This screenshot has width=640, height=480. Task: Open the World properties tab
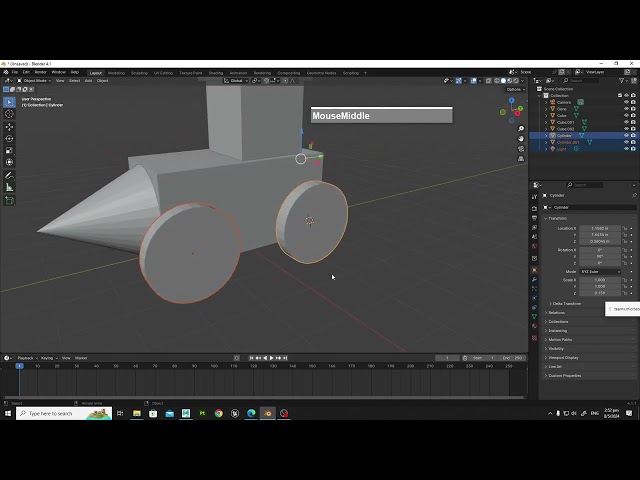click(534, 246)
